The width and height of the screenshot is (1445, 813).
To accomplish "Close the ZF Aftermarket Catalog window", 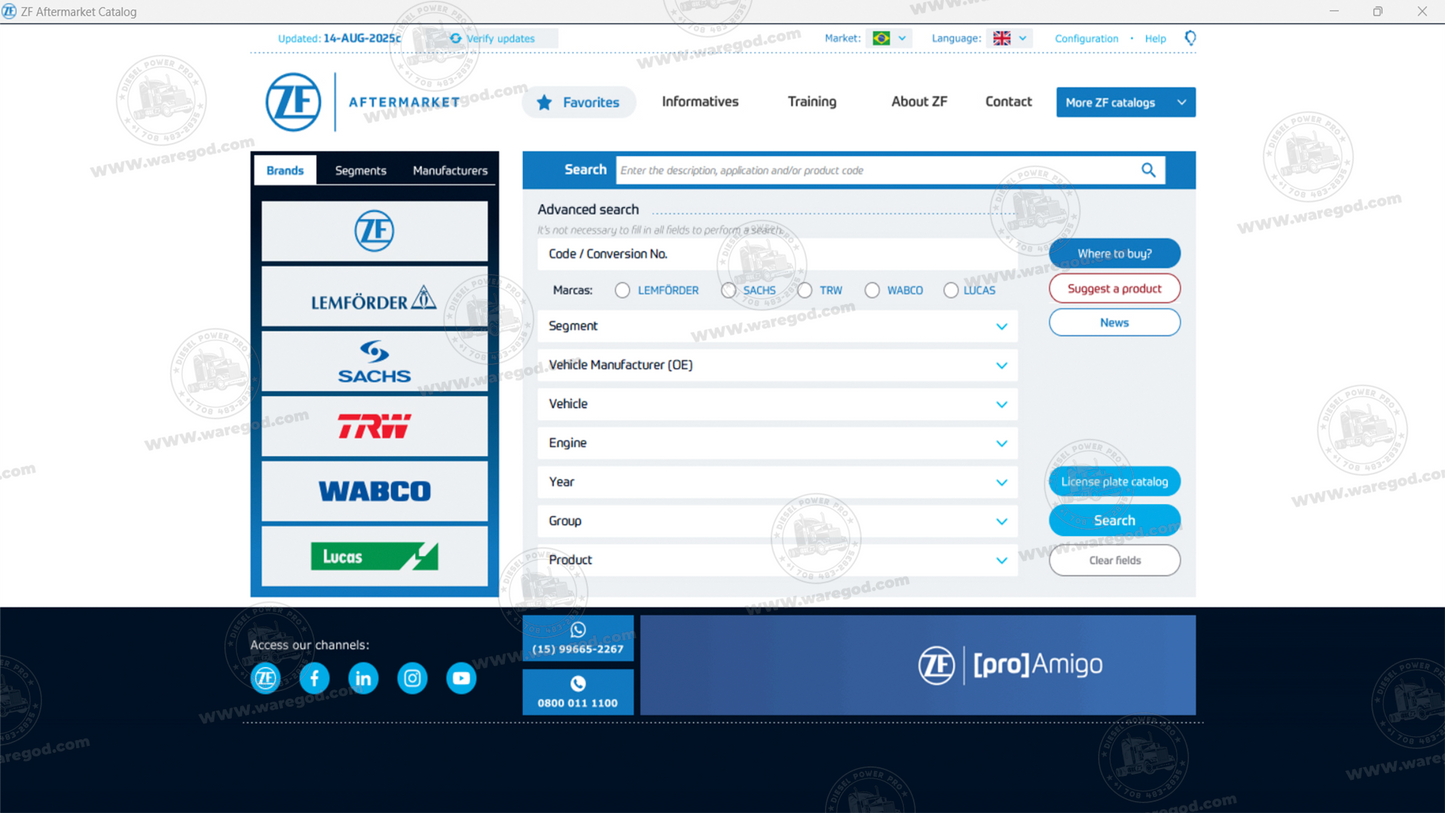I will (1422, 11).
